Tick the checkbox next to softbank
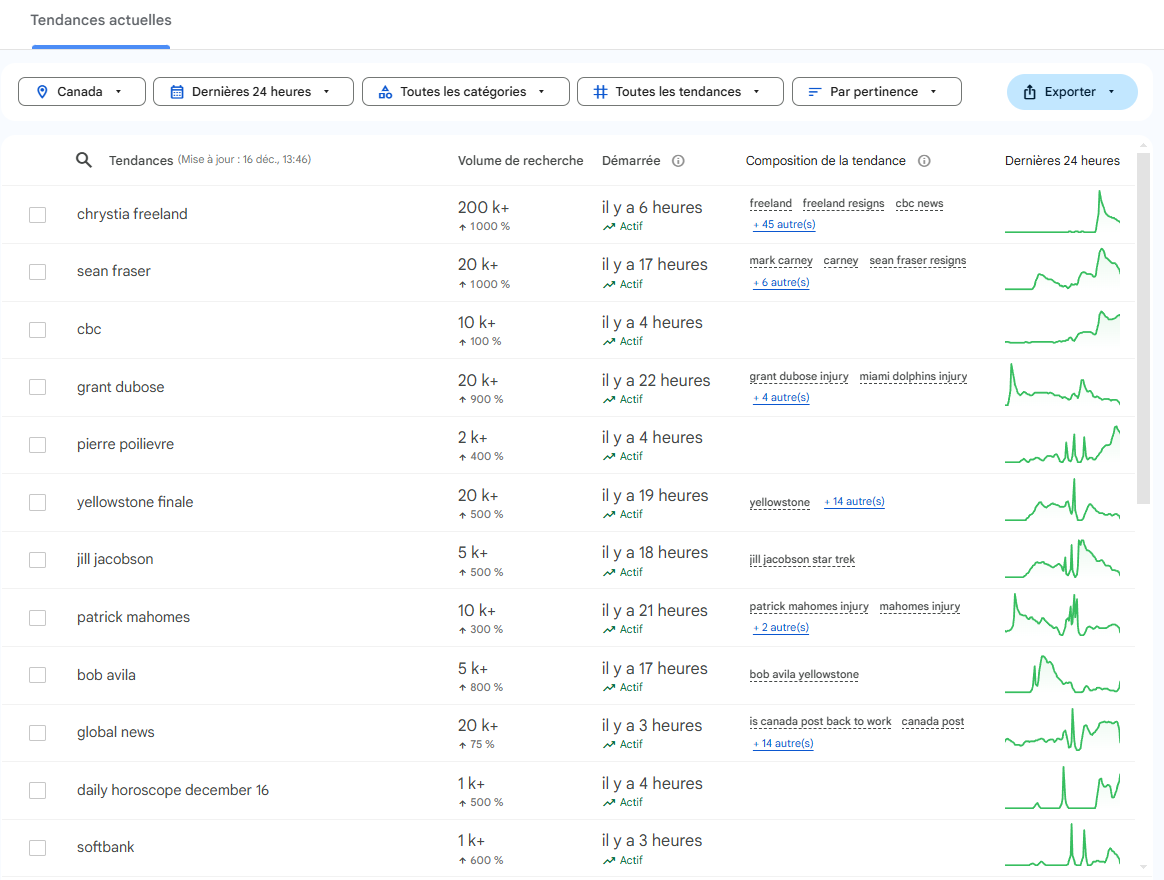1164x880 pixels. coord(38,847)
